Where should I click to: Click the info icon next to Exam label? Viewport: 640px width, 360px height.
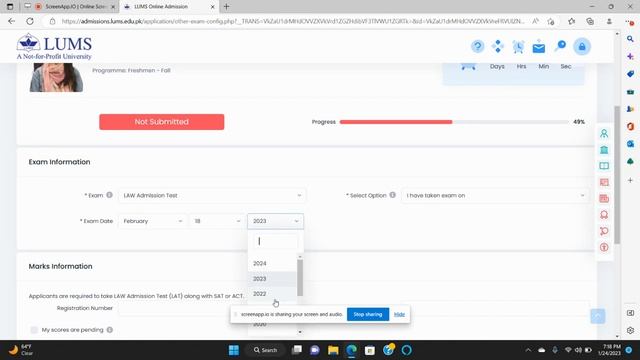(x=109, y=195)
